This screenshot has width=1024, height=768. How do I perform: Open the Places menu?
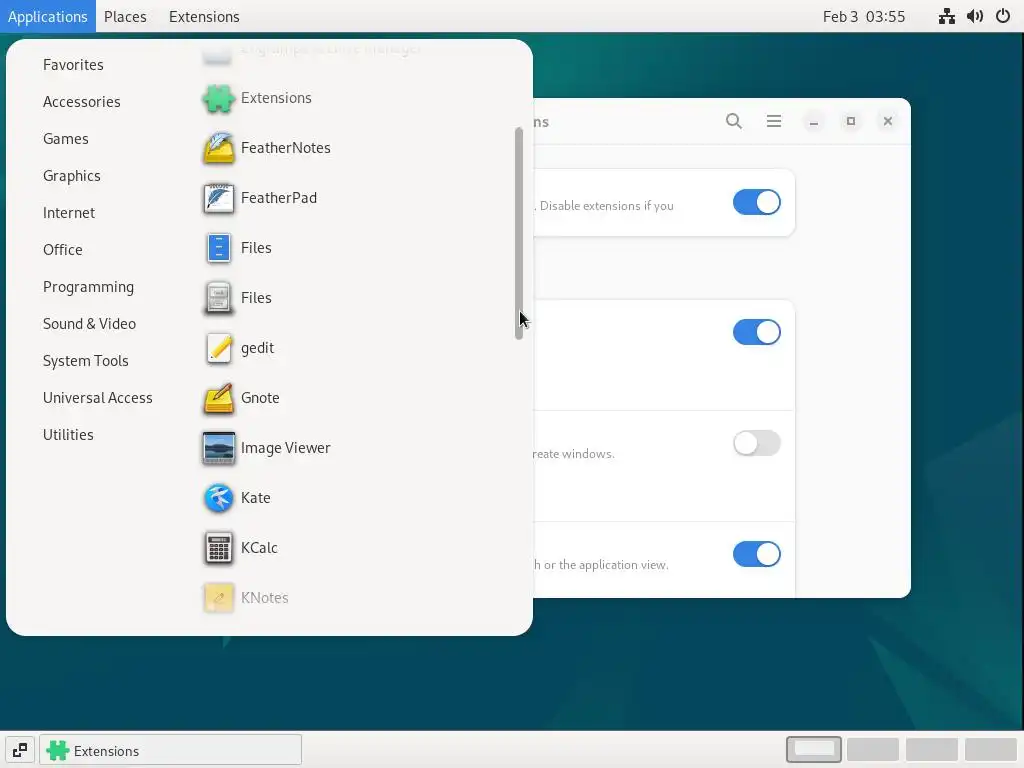(125, 16)
